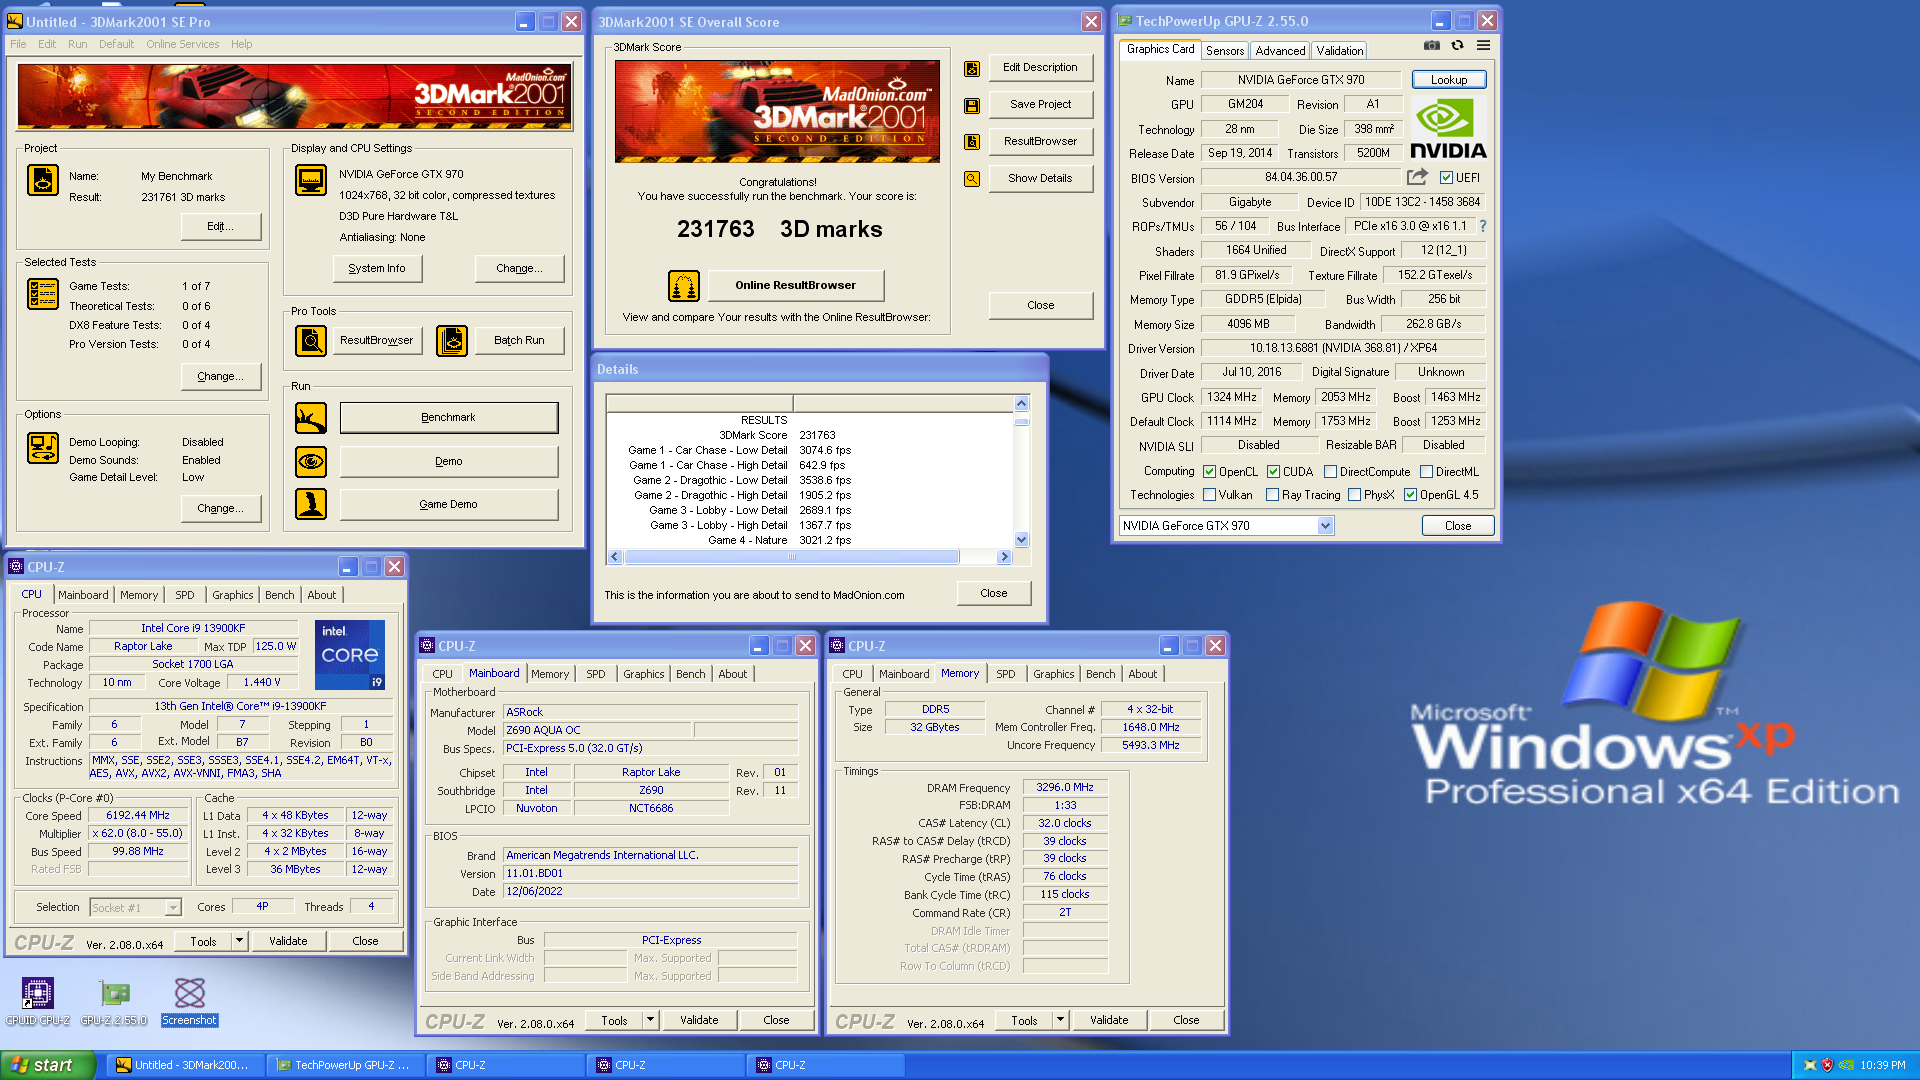Click System Info button
This screenshot has height=1080, width=1920.
[377, 269]
